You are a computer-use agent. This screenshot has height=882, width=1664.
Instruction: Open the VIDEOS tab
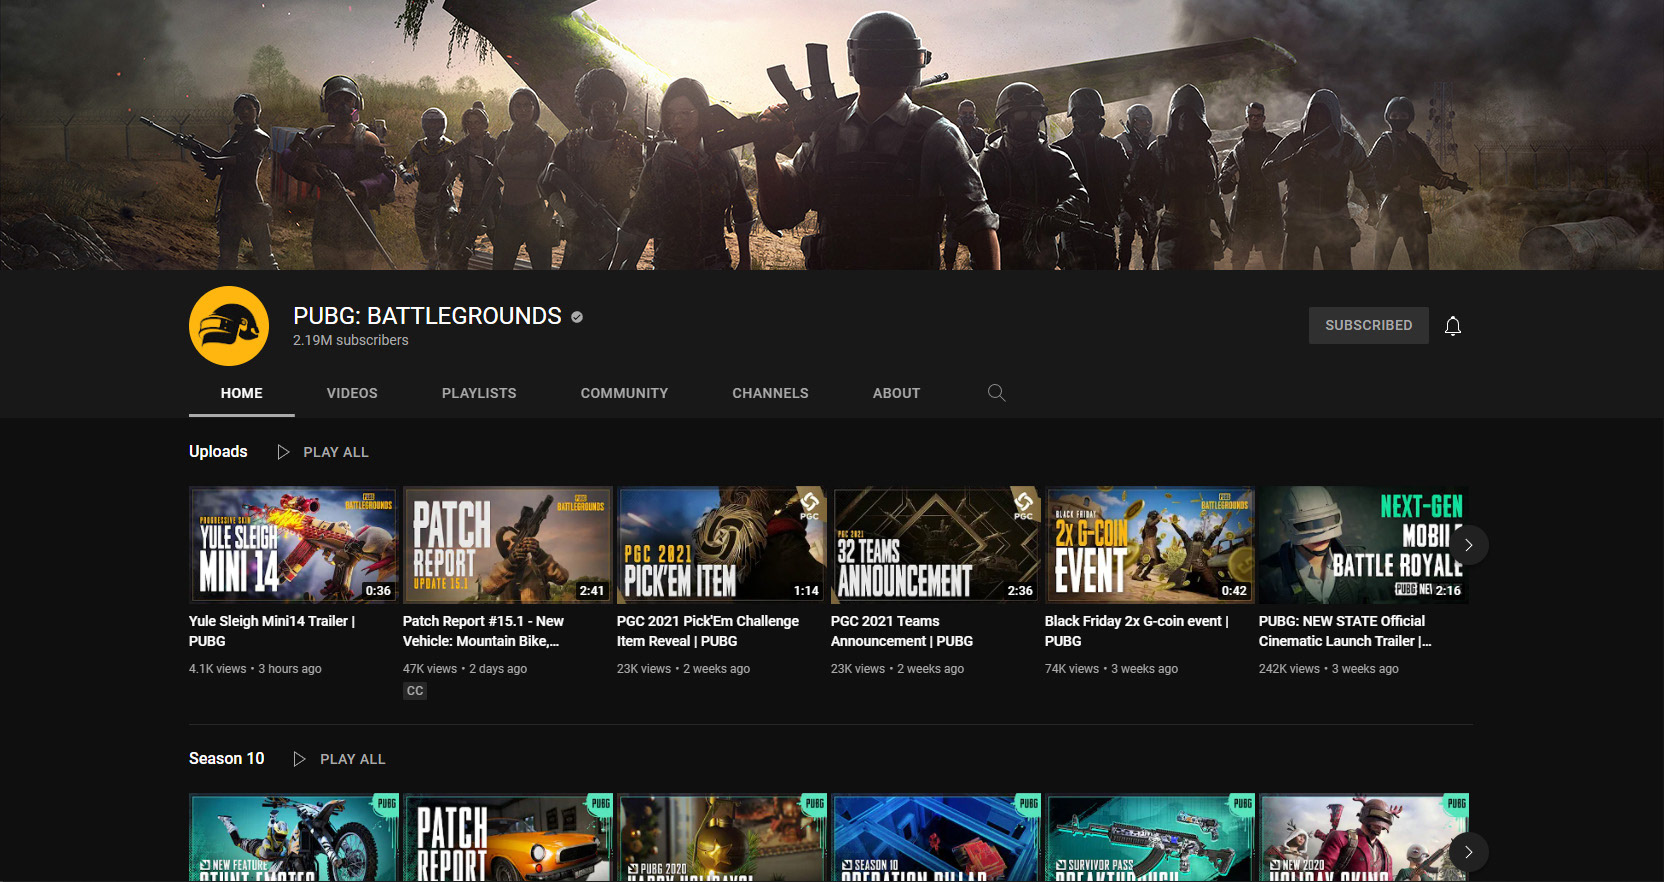point(352,393)
